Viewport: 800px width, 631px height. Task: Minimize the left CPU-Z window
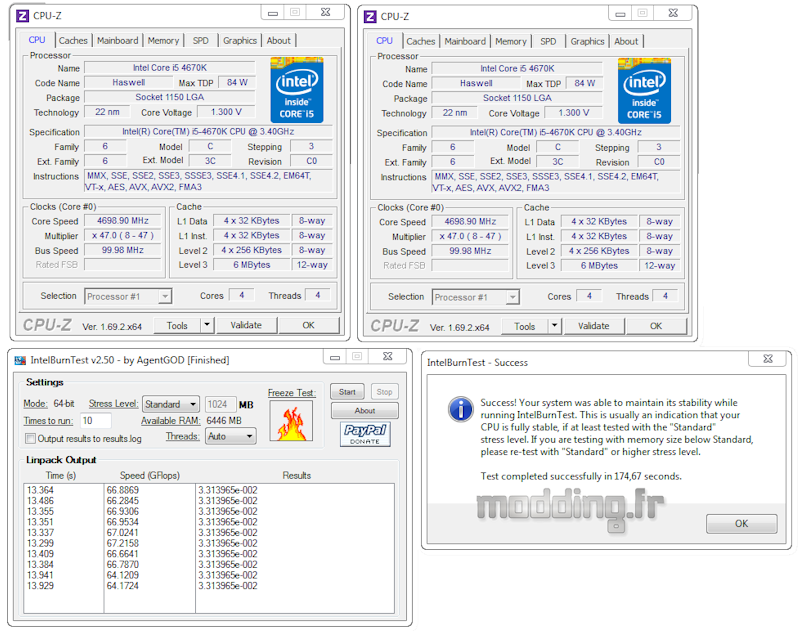pyautogui.click(x=273, y=13)
